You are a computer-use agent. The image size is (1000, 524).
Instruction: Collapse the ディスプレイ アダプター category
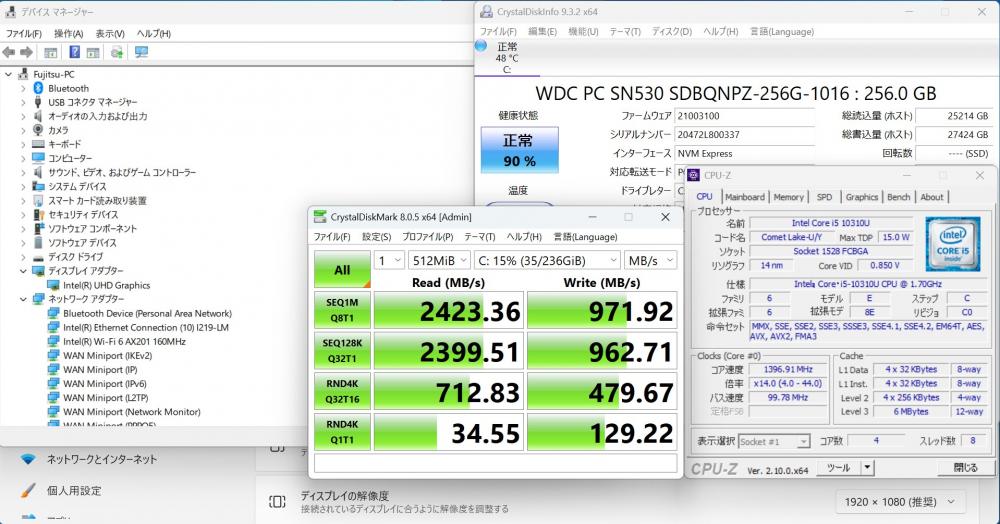click(x=23, y=271)
